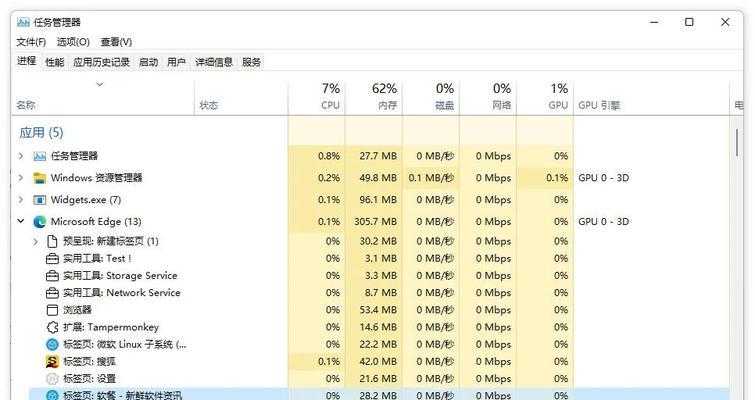This screenshot has height=400, width=755.
Task: Click the 0.8% CPU value for 任务管理器
Action: 329,156
